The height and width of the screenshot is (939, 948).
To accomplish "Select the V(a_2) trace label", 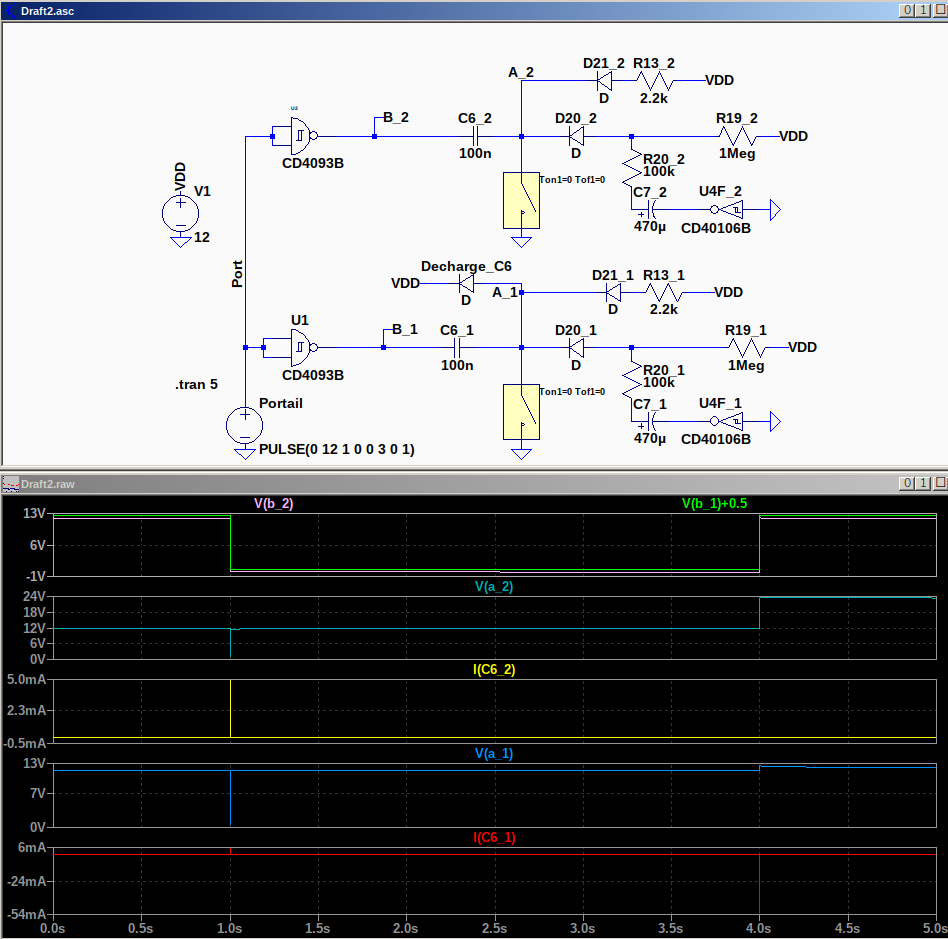I will [493, 586].
